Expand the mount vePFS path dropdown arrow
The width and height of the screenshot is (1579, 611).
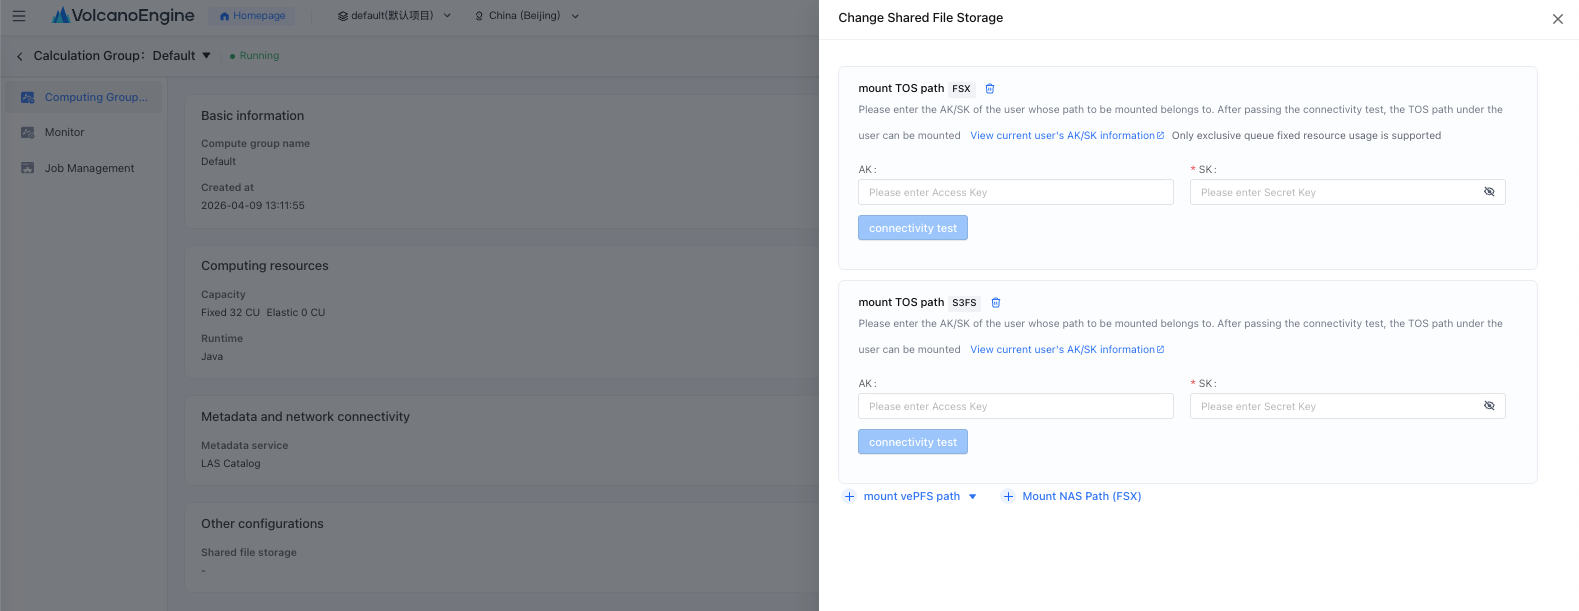[972, 497]
